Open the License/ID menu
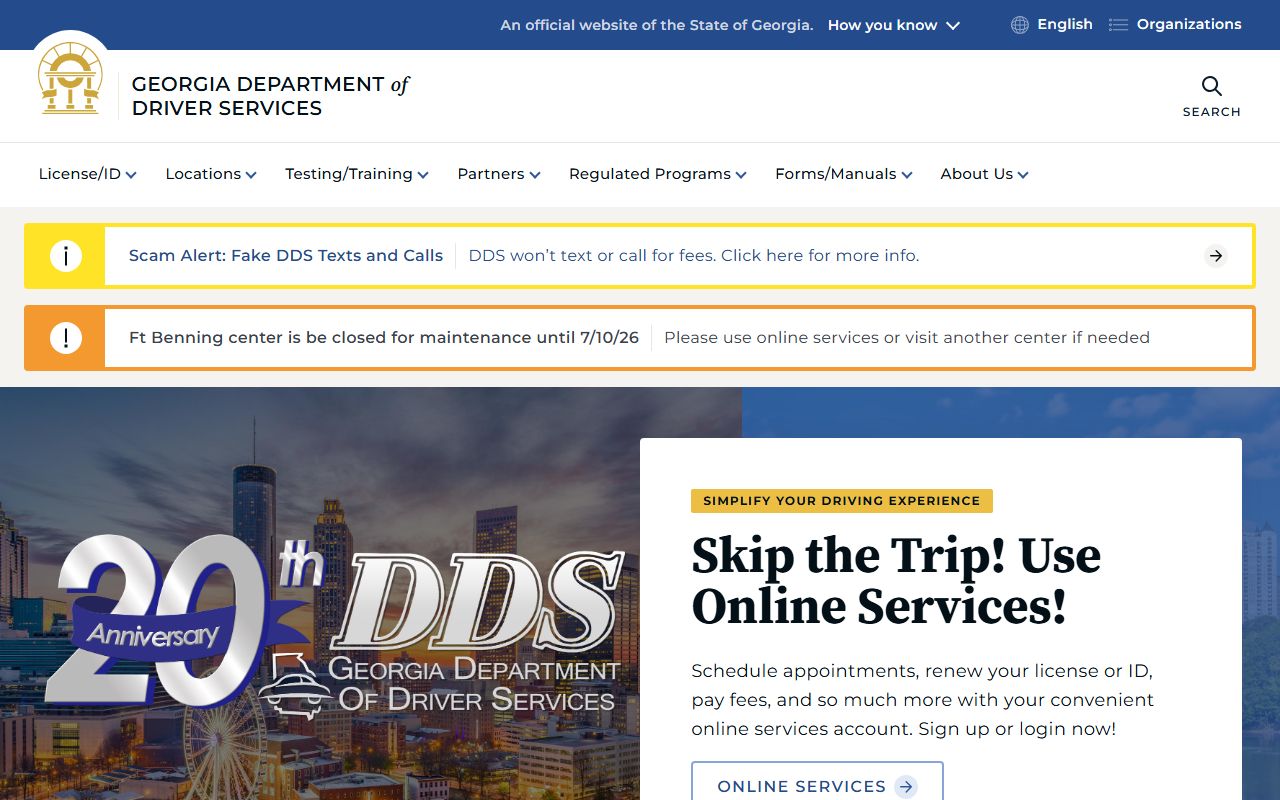Image resolution: width=1280 pixels, height=800 pixels. (x=87, y=174)
